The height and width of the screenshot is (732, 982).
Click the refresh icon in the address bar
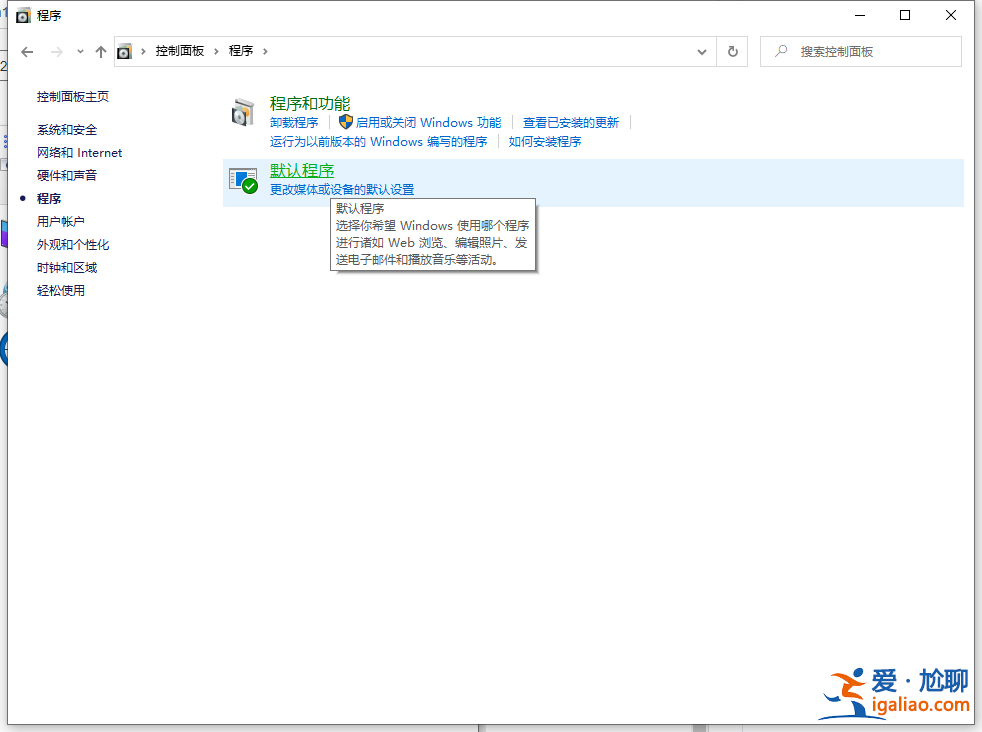point(733,51)
